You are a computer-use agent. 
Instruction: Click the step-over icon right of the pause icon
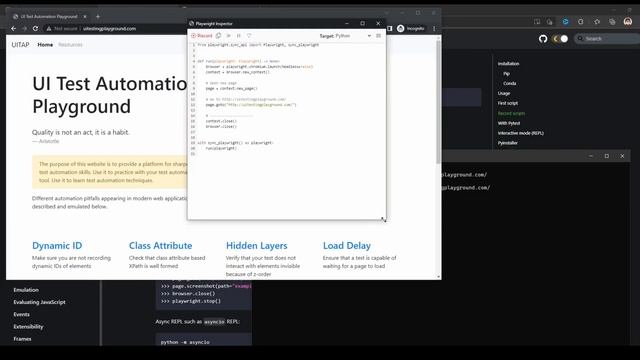[249, 36]
